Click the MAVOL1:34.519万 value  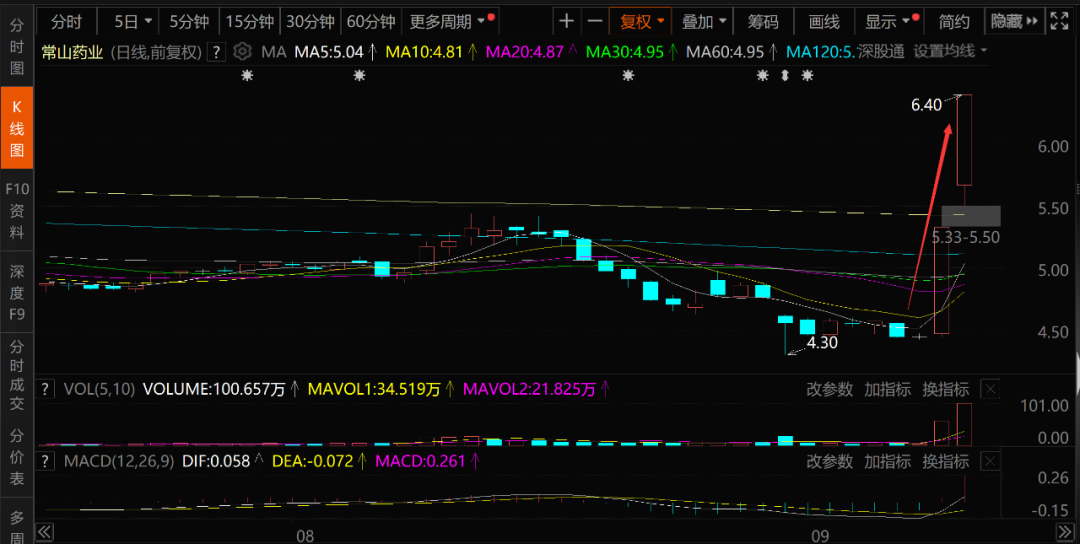coord(374,390)
